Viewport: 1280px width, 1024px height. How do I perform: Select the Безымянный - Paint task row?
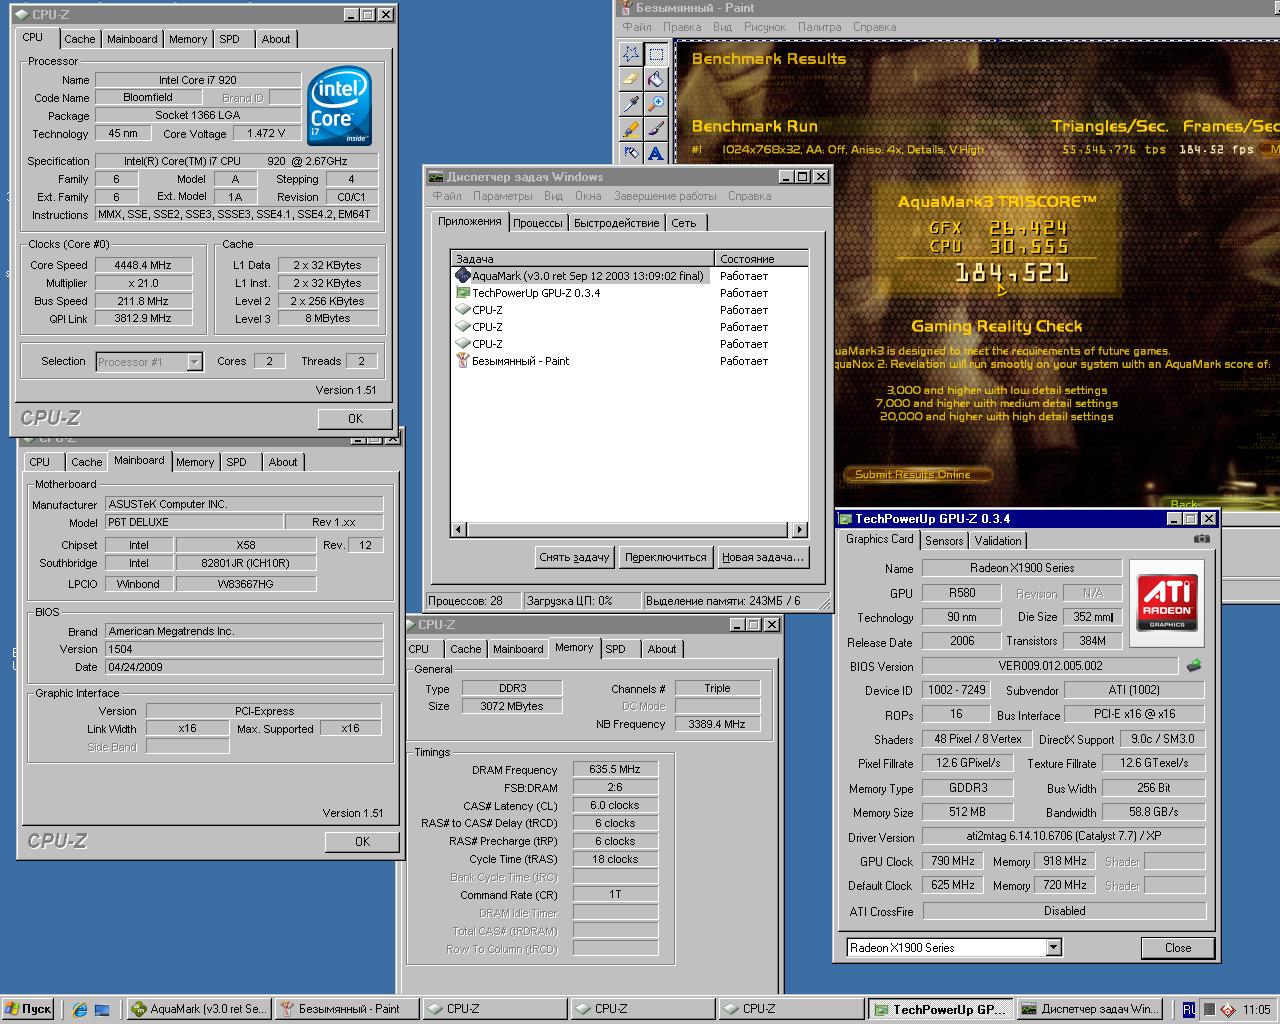[629, 361]
